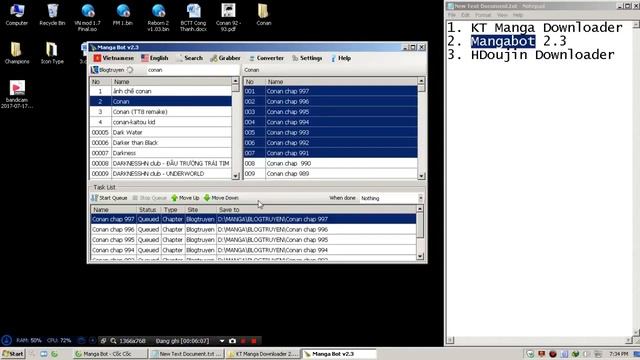Open Conan folder on desktop
640x360 pixels.
[x=264, y=14]
